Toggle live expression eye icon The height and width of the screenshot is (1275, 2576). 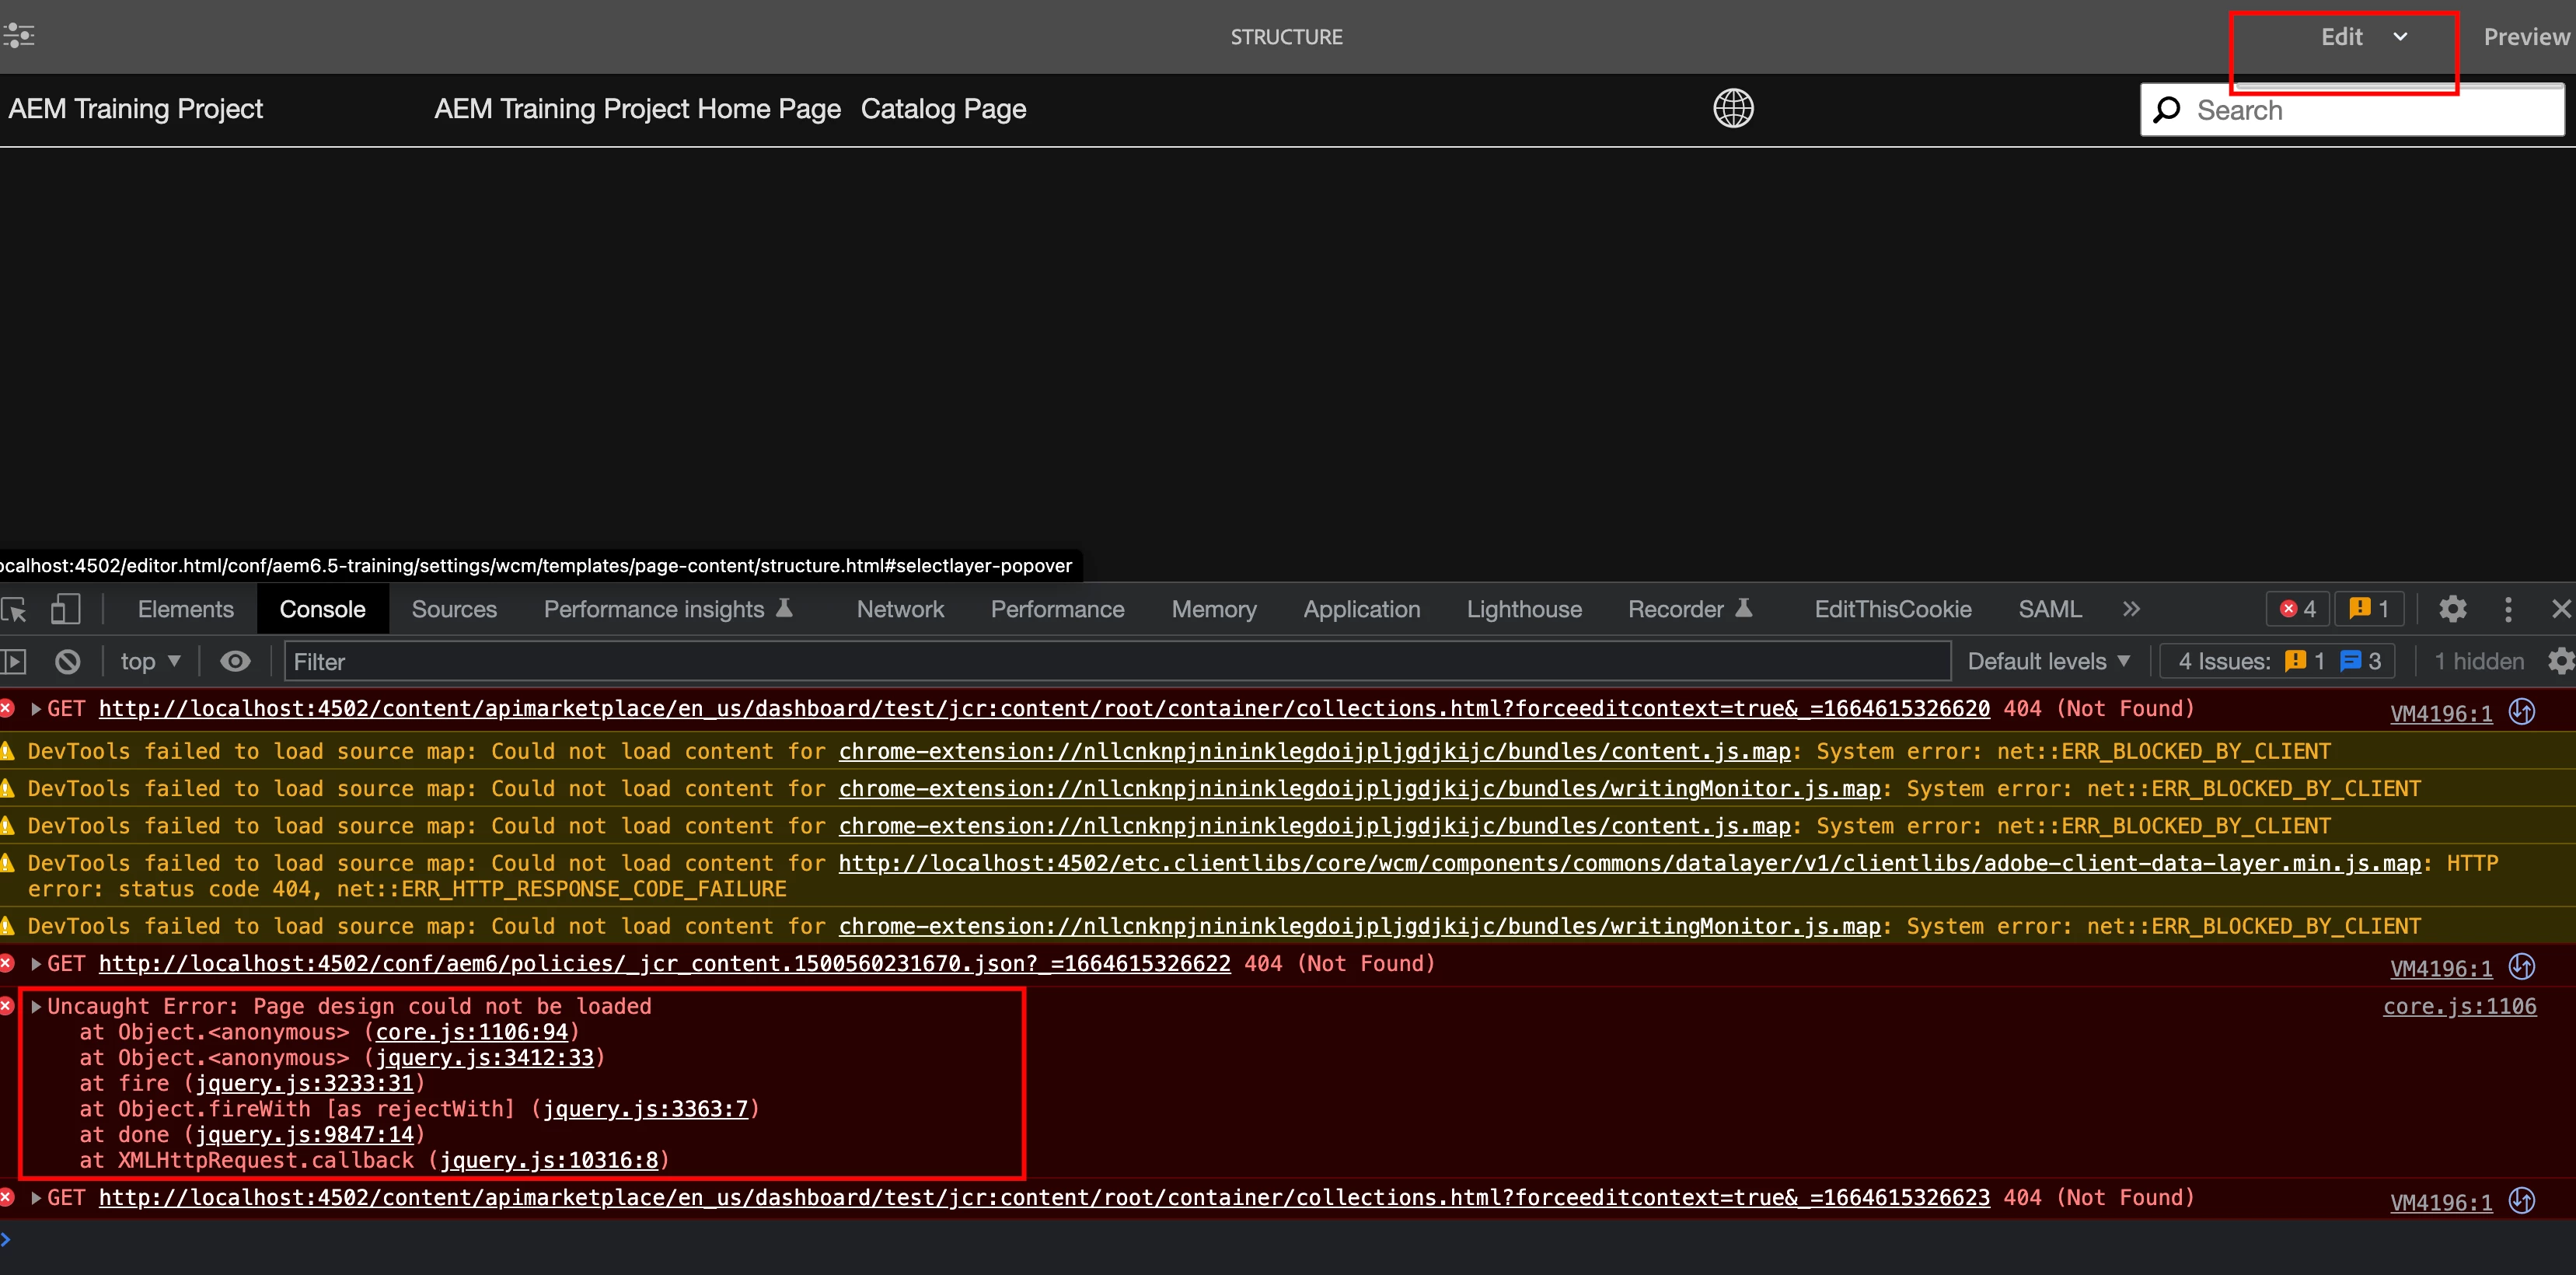coord(235,661)
